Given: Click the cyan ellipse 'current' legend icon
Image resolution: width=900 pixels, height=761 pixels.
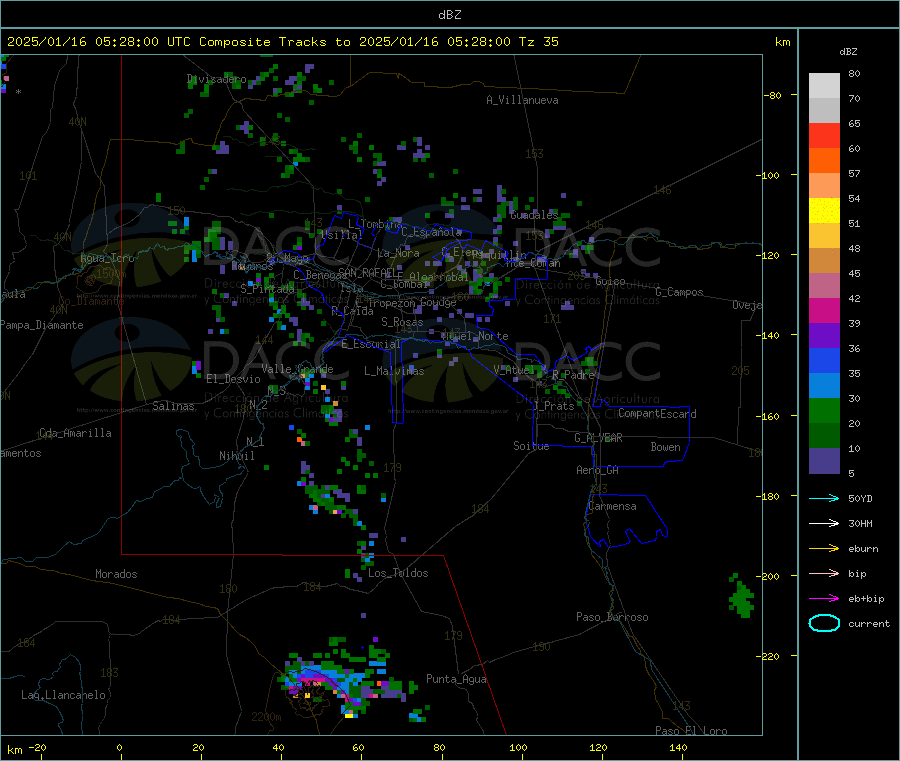Looking at the screenshot, I should 824,623.
